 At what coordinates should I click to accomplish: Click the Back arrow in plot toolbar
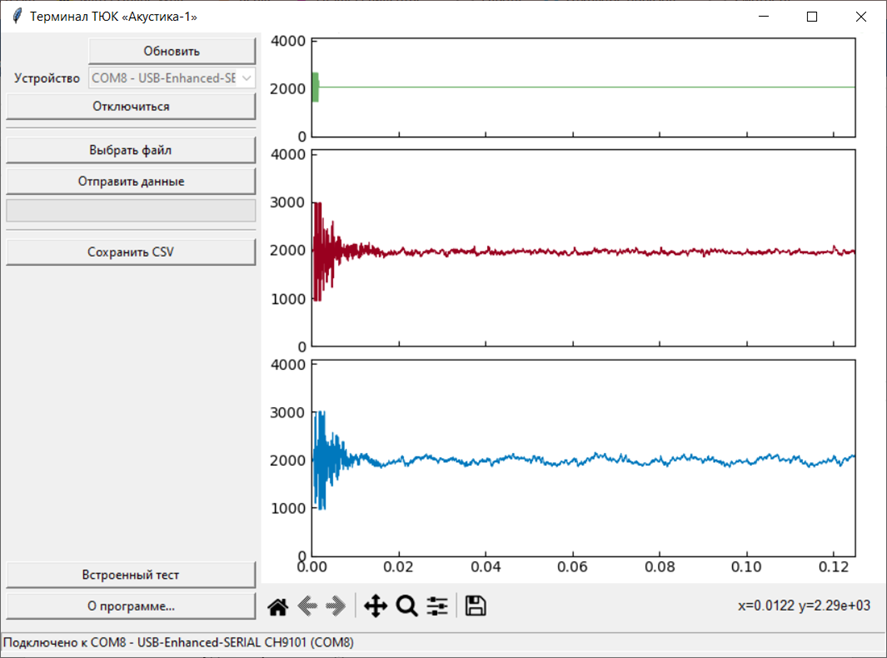[307, 606]
